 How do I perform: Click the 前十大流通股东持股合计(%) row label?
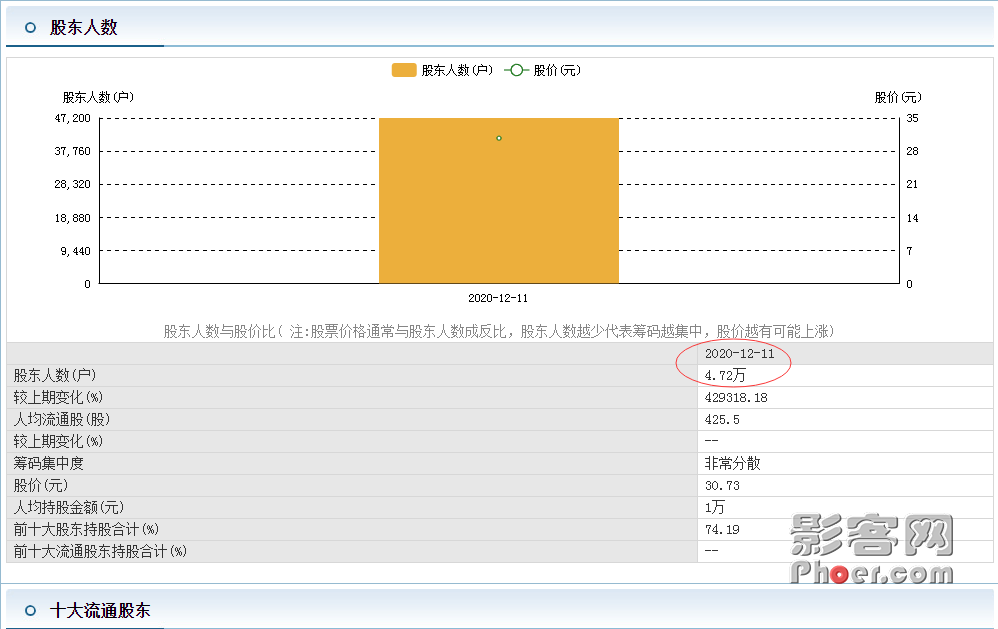[x=100, y=551]
